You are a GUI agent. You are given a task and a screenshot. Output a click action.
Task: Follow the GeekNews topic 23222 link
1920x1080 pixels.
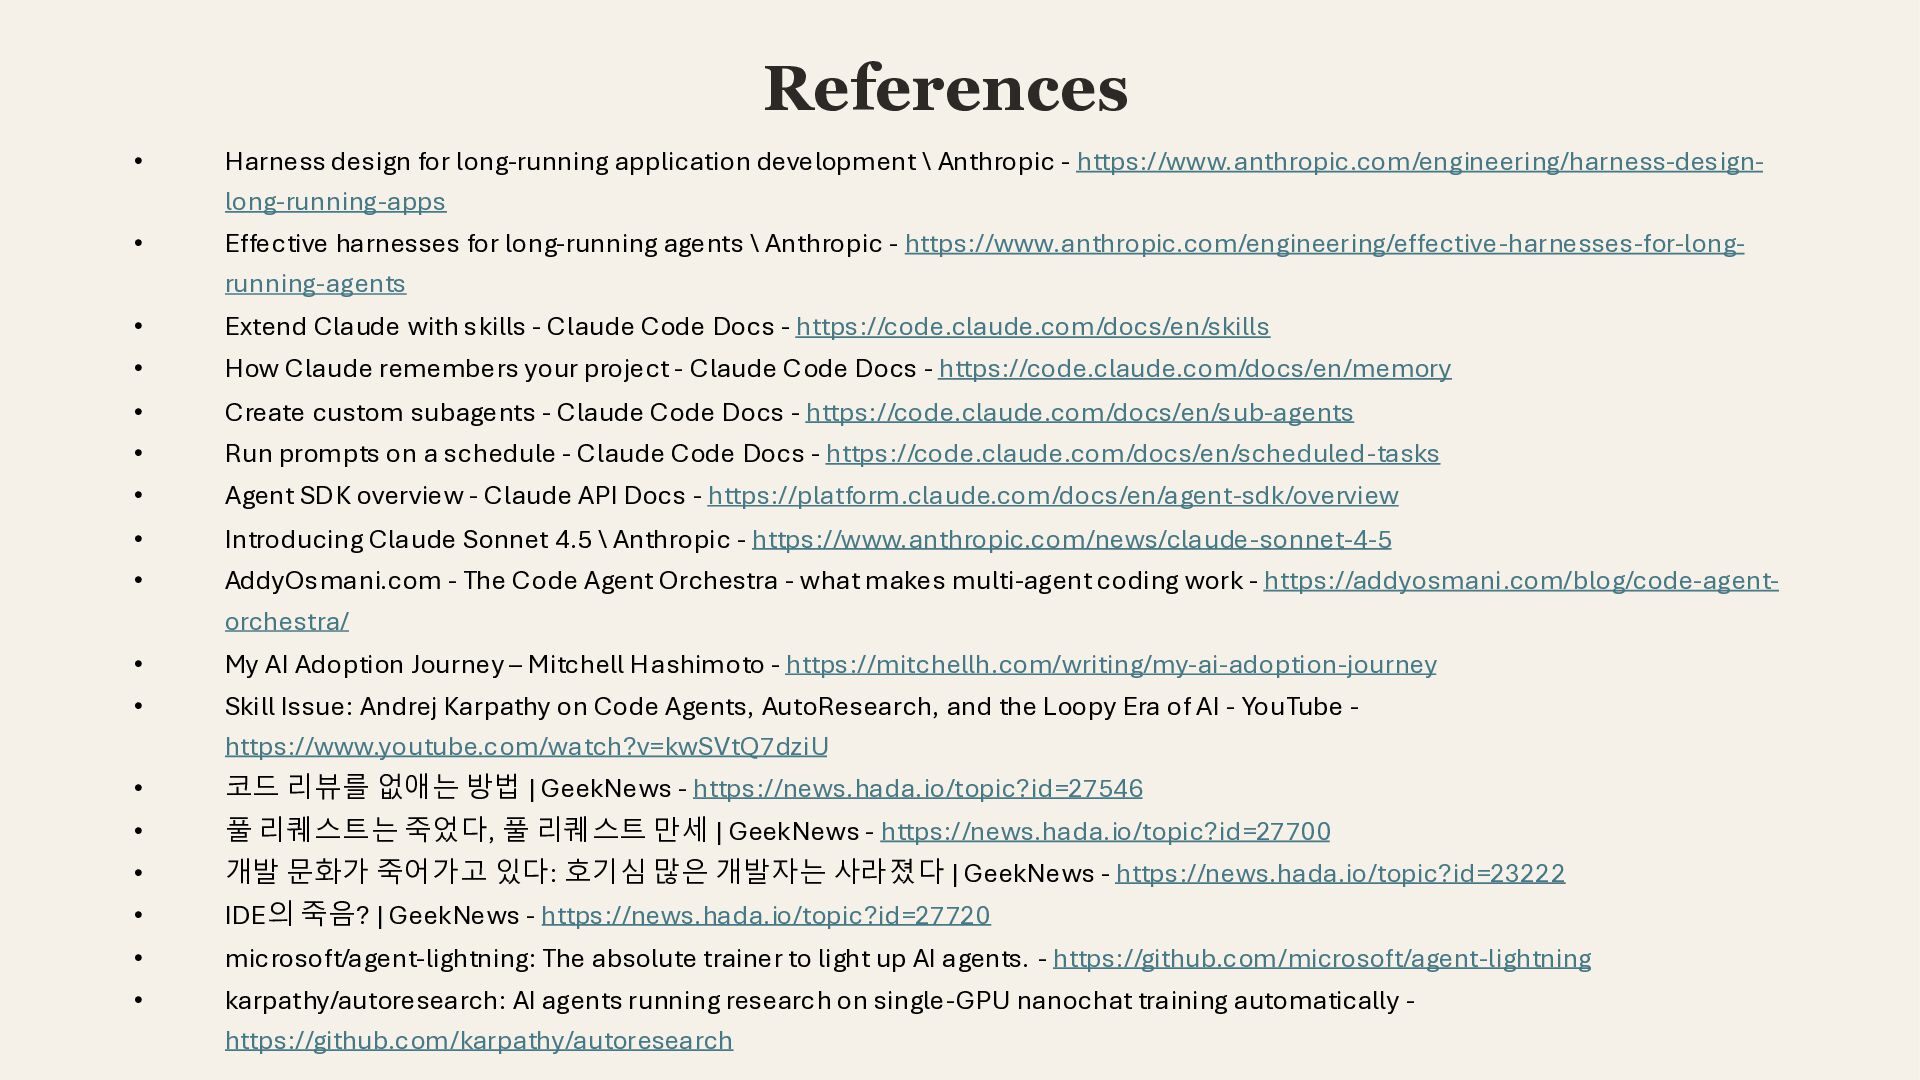point(1339,874)
